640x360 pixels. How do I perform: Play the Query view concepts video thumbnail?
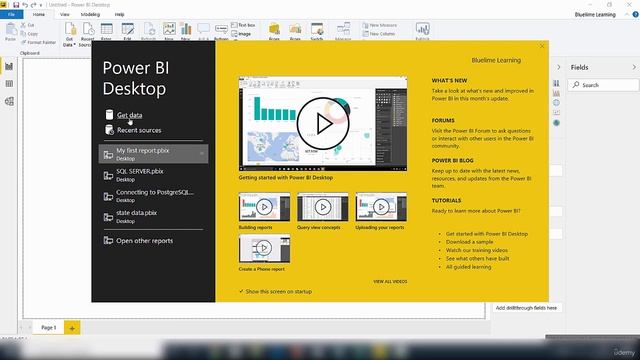click(x=323, y=207)
